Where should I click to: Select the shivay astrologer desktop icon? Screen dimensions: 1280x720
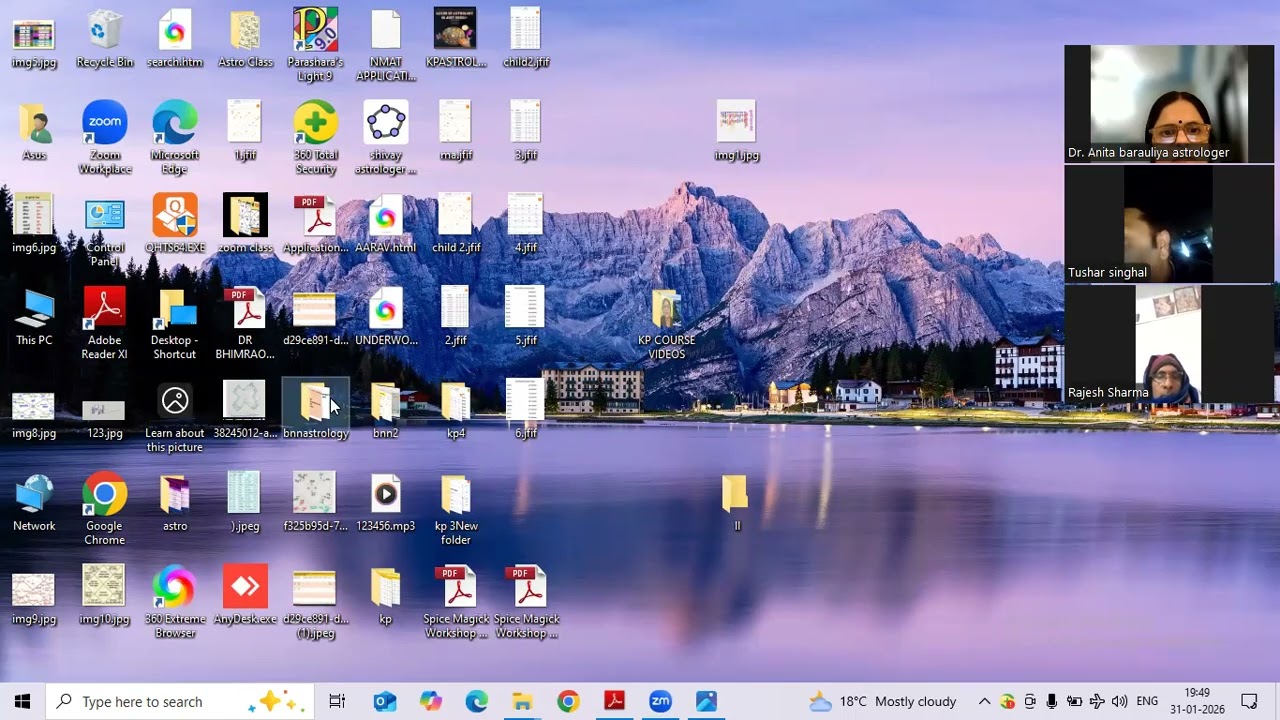click(x=385, y=138)
